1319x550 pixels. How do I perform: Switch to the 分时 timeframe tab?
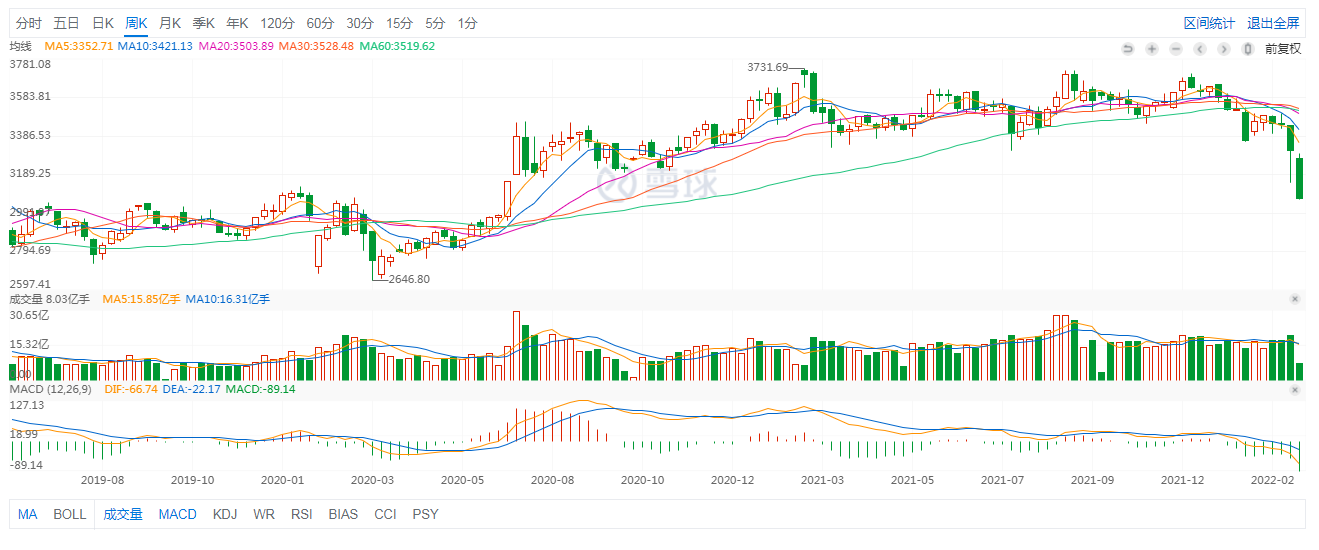coord(29,23)
